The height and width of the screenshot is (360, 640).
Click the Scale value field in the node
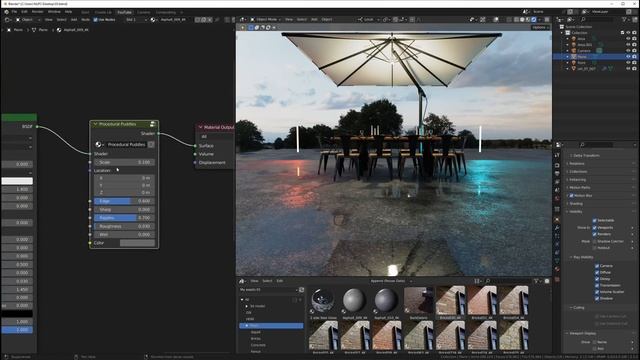124,162
